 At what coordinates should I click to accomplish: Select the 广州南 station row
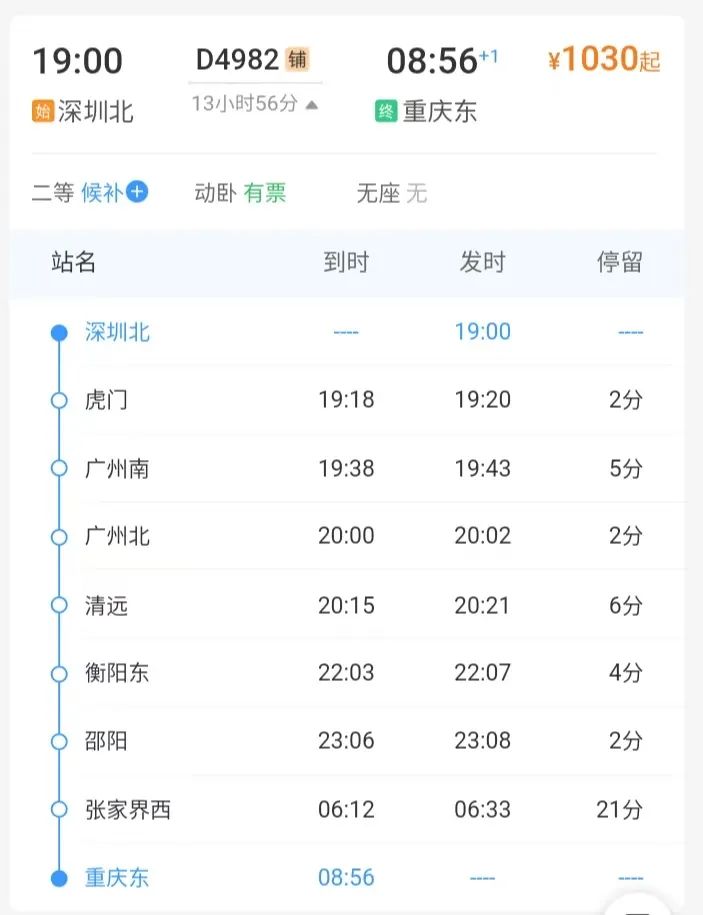click(x=351, y=468)
